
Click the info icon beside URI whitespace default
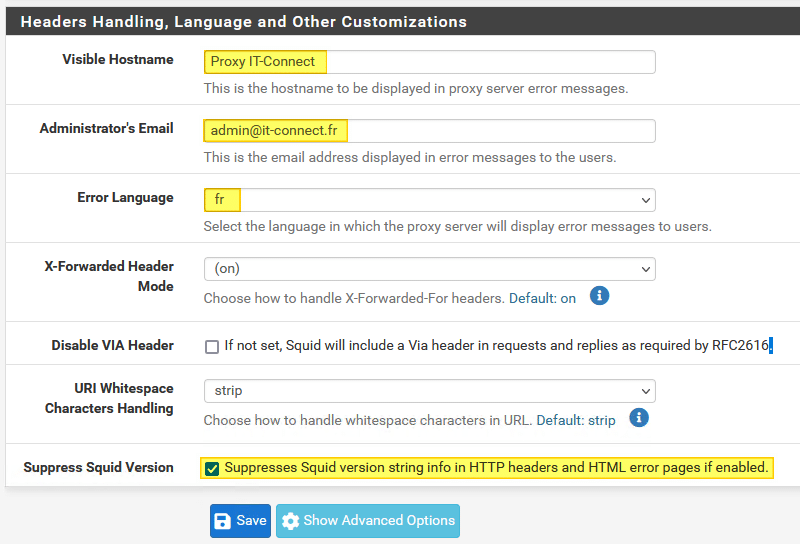[639, 418]
